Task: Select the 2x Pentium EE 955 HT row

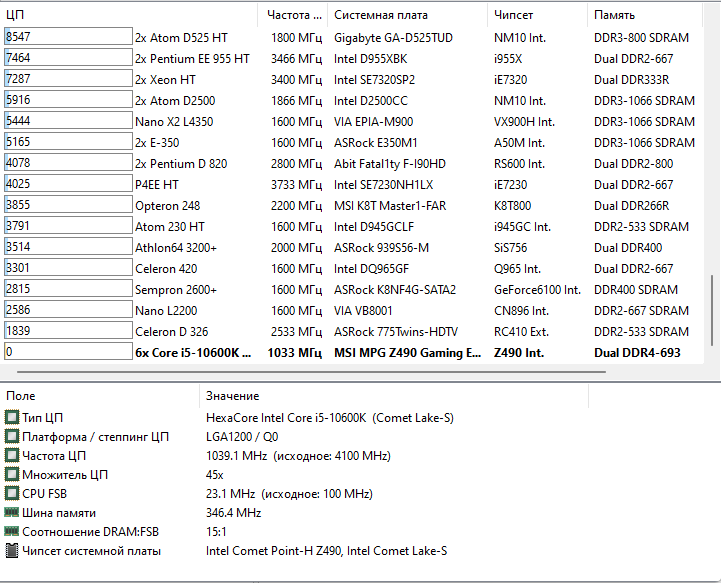Action: pos(352,58)
